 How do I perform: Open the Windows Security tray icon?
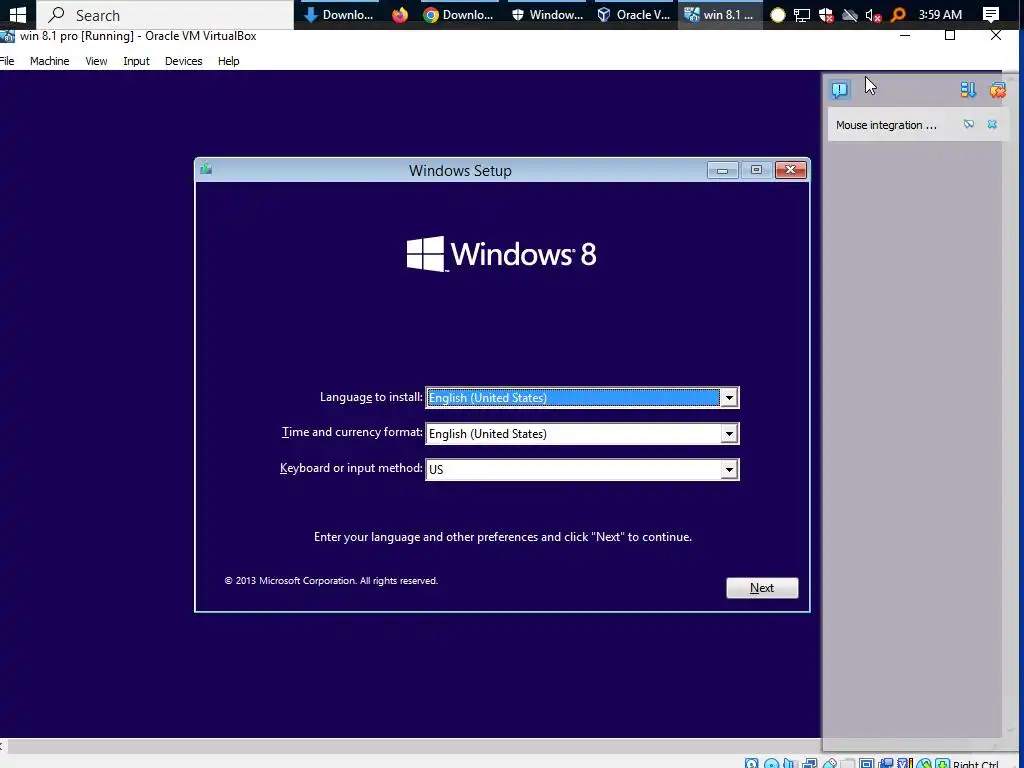826,15
